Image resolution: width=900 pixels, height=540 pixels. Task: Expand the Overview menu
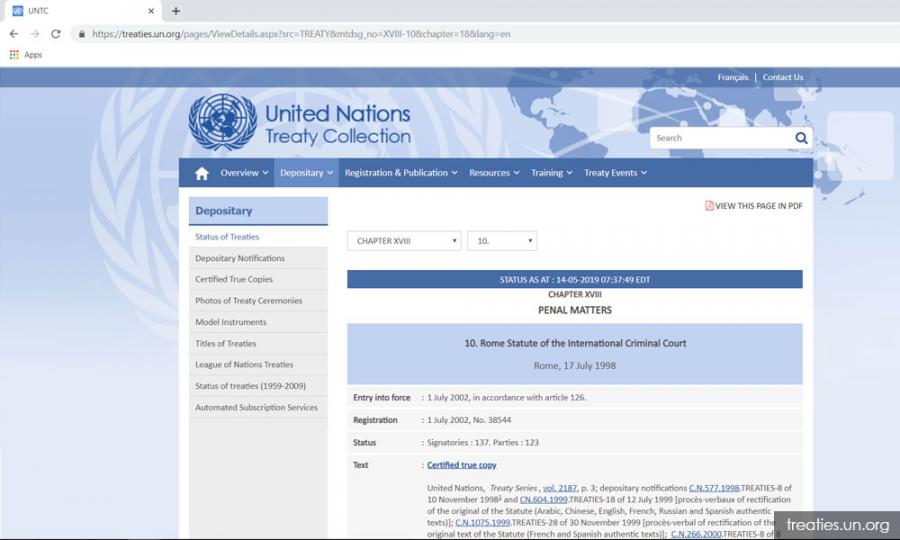tap(244, 173)
